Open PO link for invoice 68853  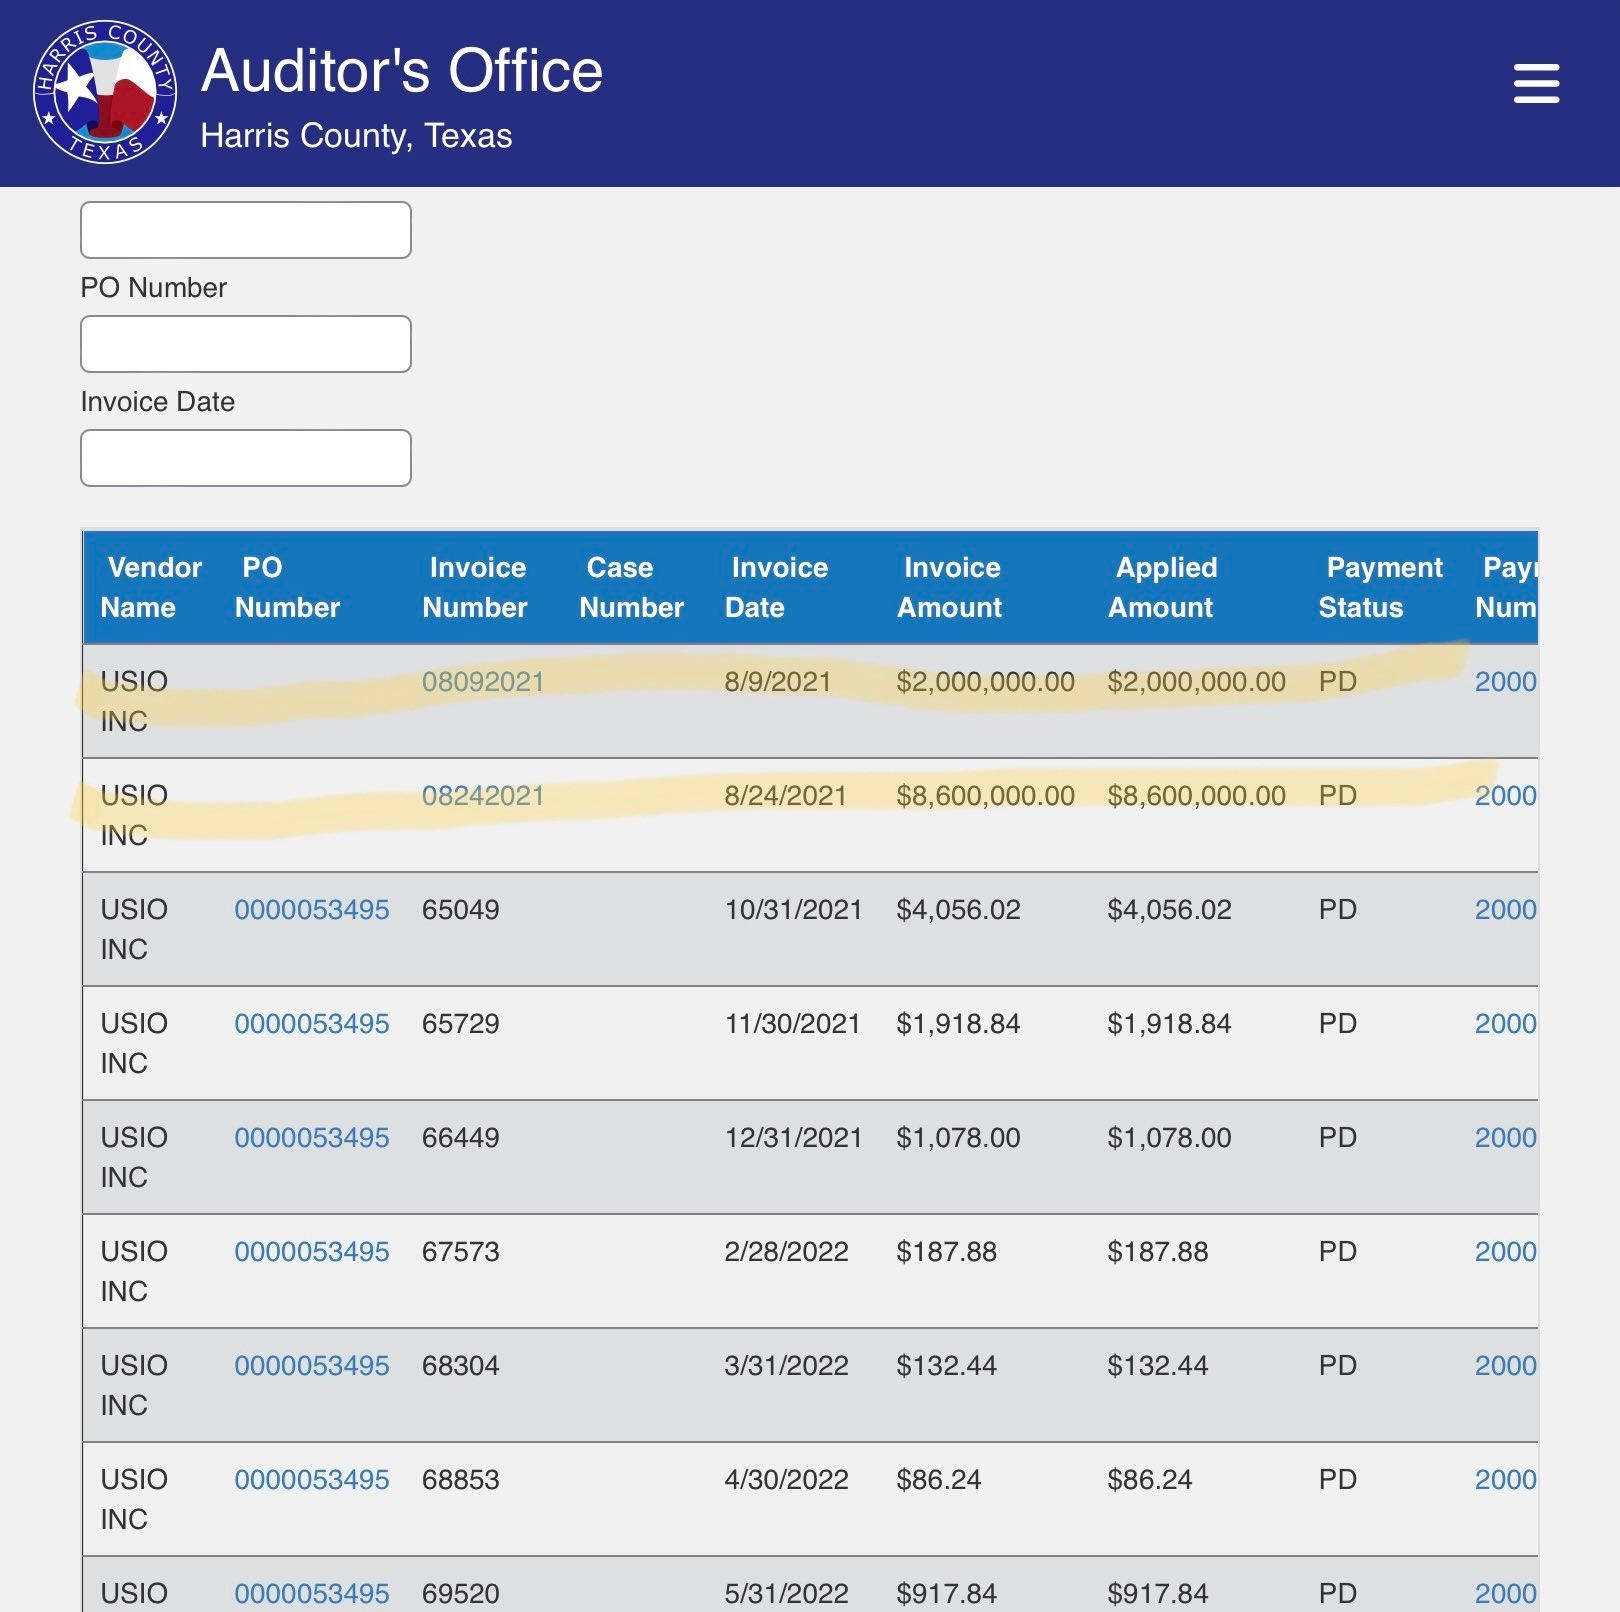click(312, 1480)
